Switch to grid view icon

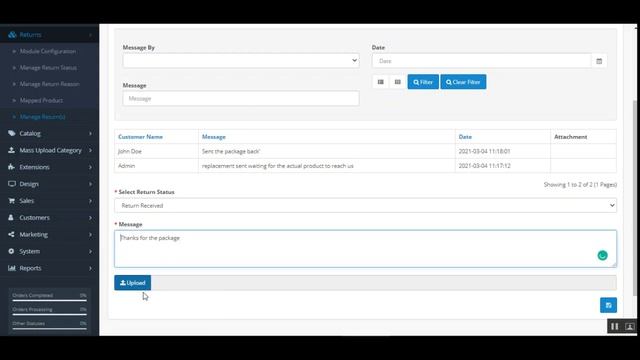(398, 82)
